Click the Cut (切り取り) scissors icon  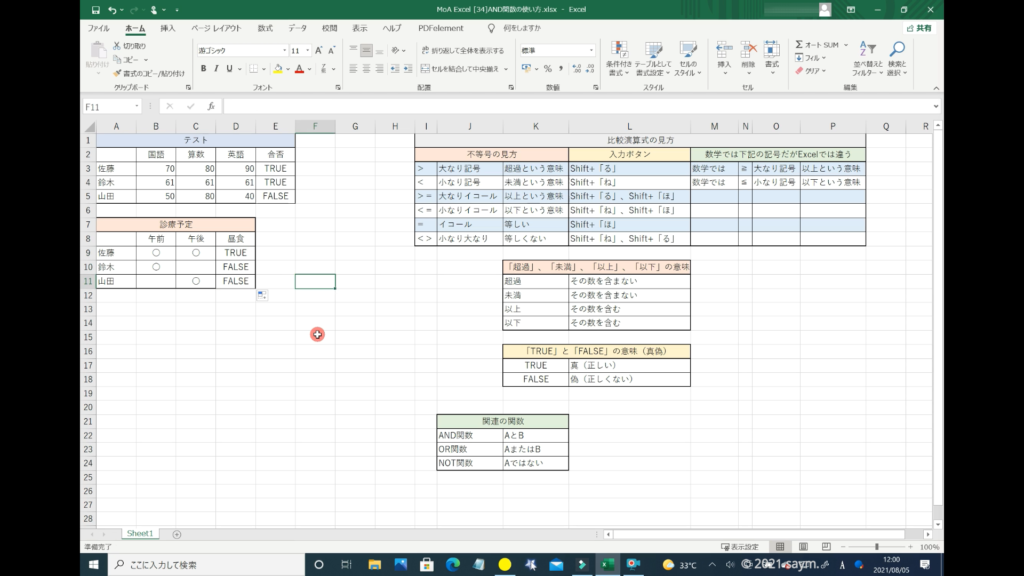pyautogui.click(x=118, y=46)
